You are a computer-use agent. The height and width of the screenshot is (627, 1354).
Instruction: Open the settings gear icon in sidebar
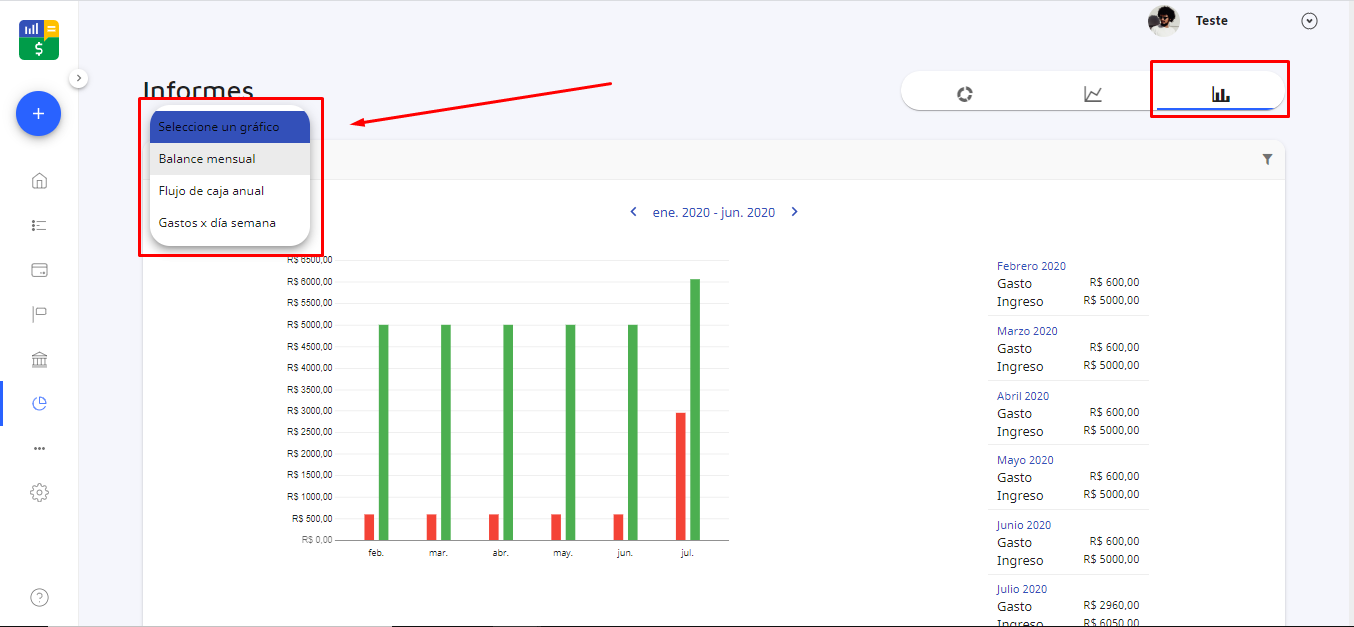tap(39, 492)
